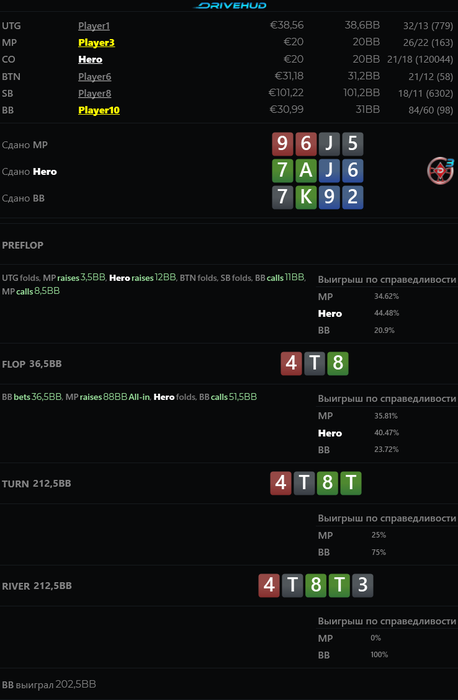Image resolution: width=458 pixels, height=700 pixels.
Task: Click Hero's green 7 hole card
Action: click(x=283, y=171)
